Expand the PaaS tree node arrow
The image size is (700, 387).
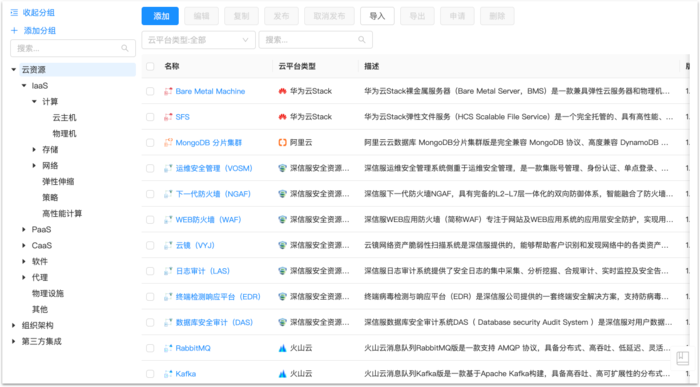click(x=24, y=229)
